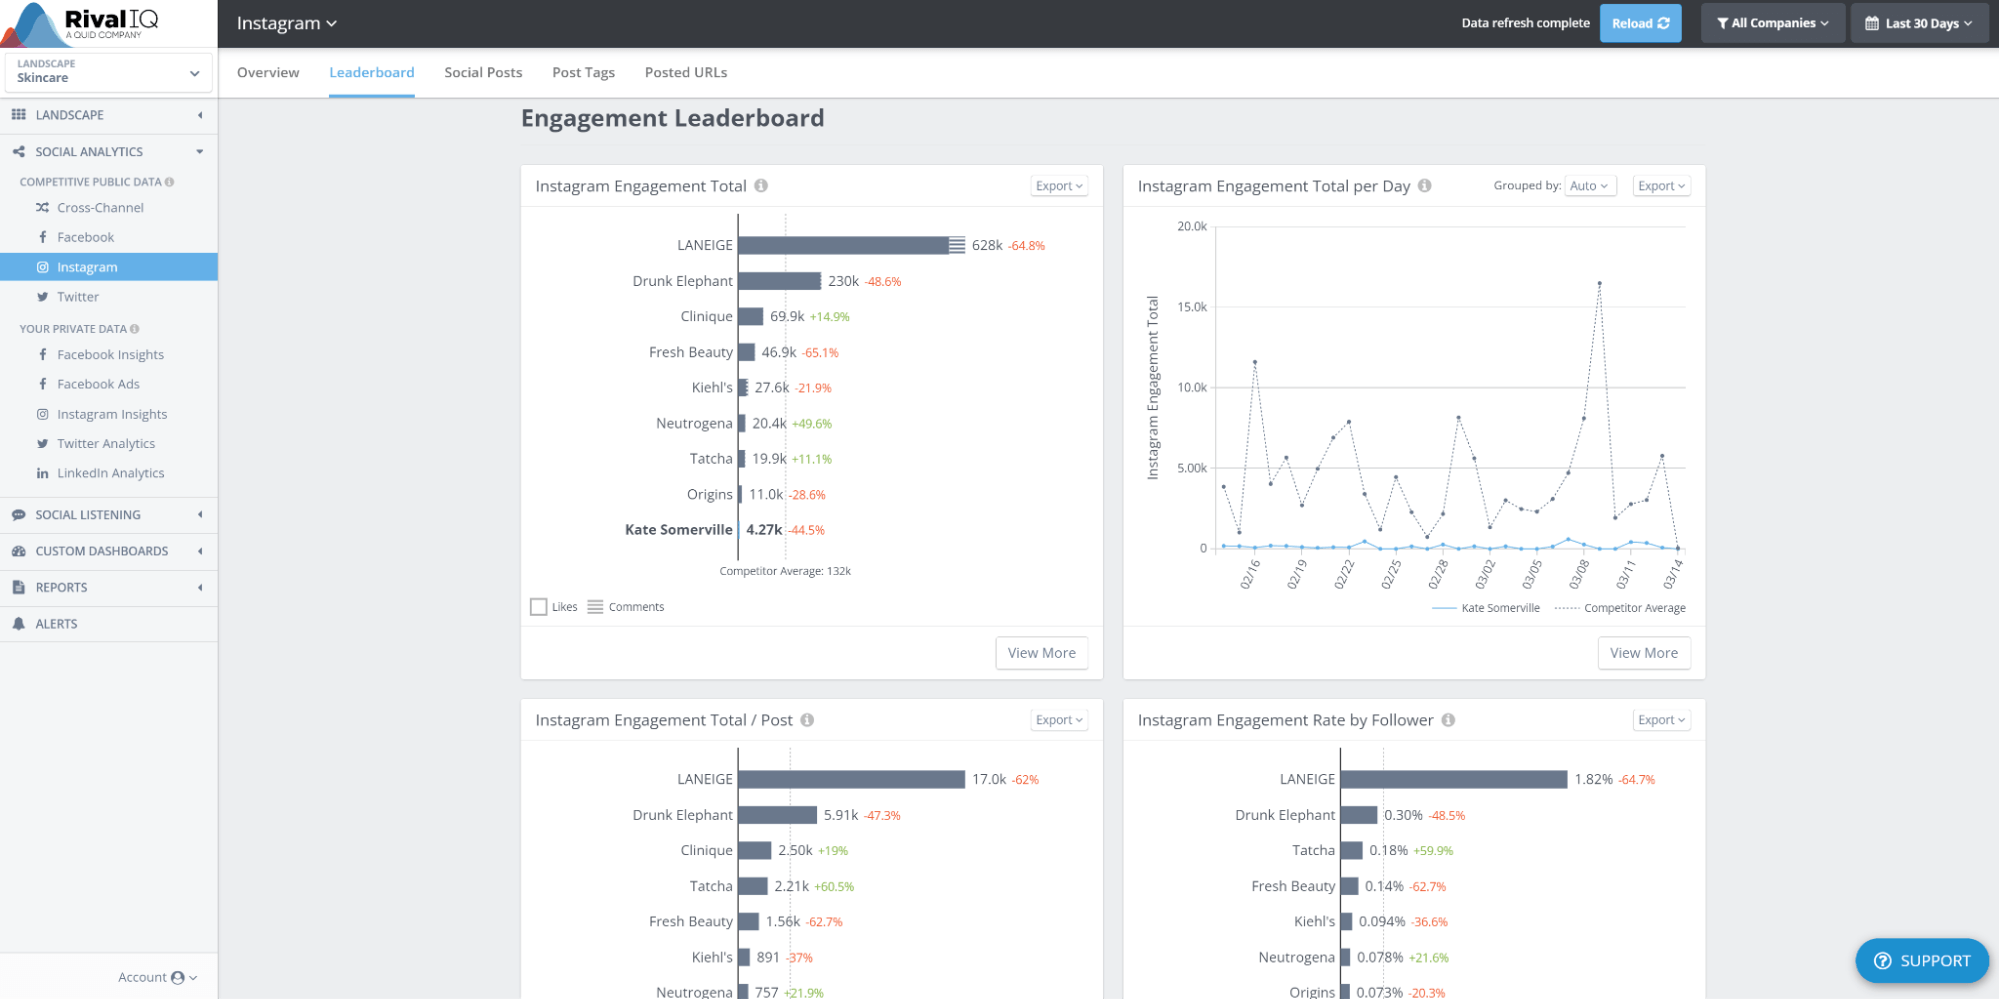Switch to the Social Posts tab

483,72
